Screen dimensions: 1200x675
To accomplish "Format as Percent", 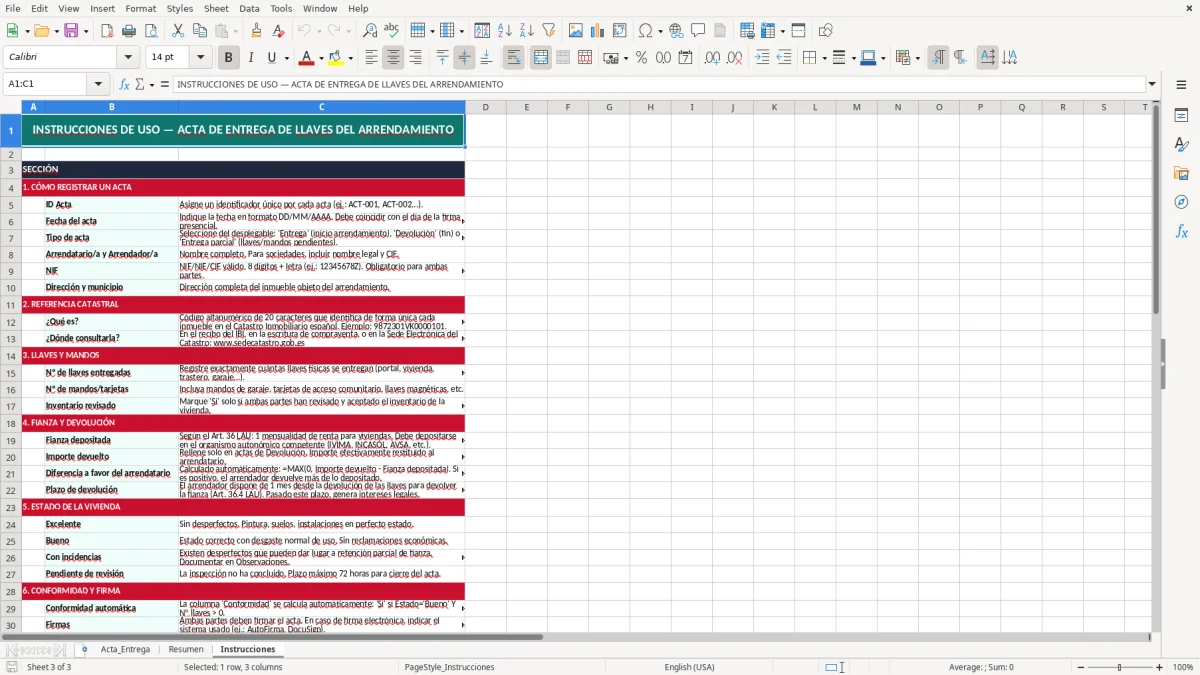I will click(641, 58).
